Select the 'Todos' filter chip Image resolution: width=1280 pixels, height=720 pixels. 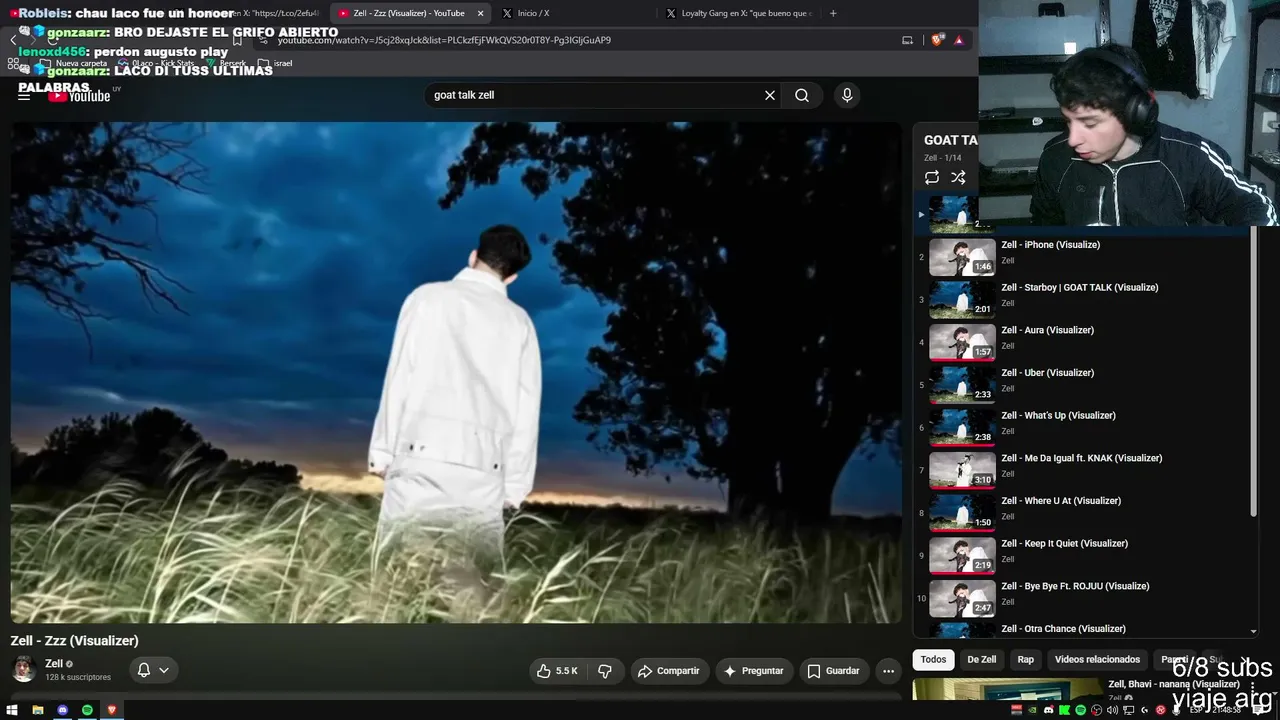(x=933, y=660)
